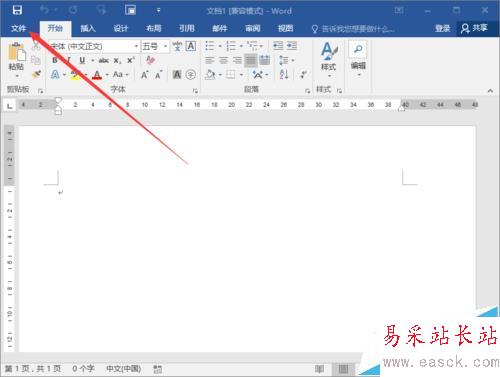Click the Font Color red A
The height and width of the screenshot is (377, 500).
[x=97, y=75]
